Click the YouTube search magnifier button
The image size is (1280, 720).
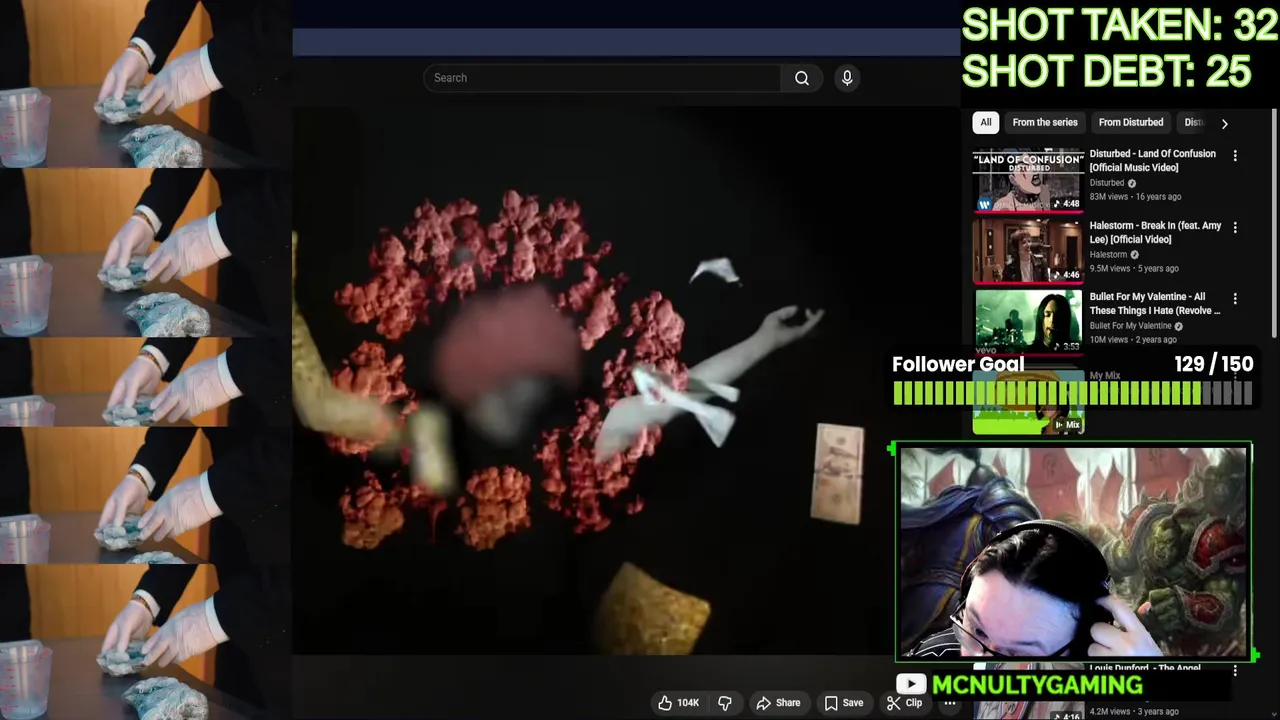pos(802,78)
